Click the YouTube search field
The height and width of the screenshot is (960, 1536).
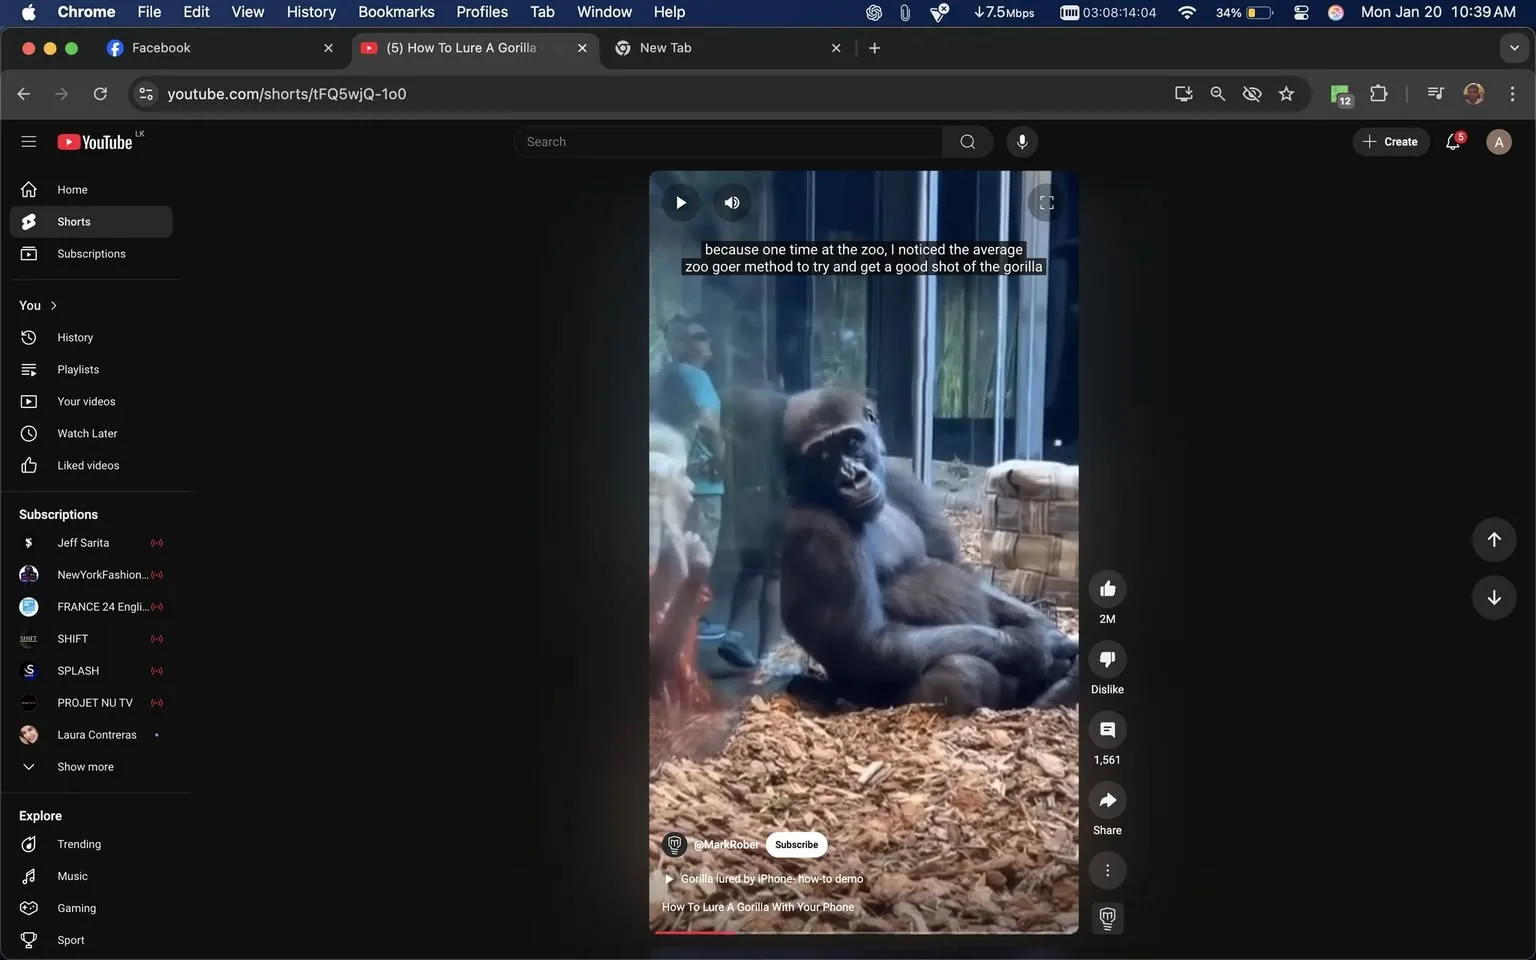[x=730, y=141]
